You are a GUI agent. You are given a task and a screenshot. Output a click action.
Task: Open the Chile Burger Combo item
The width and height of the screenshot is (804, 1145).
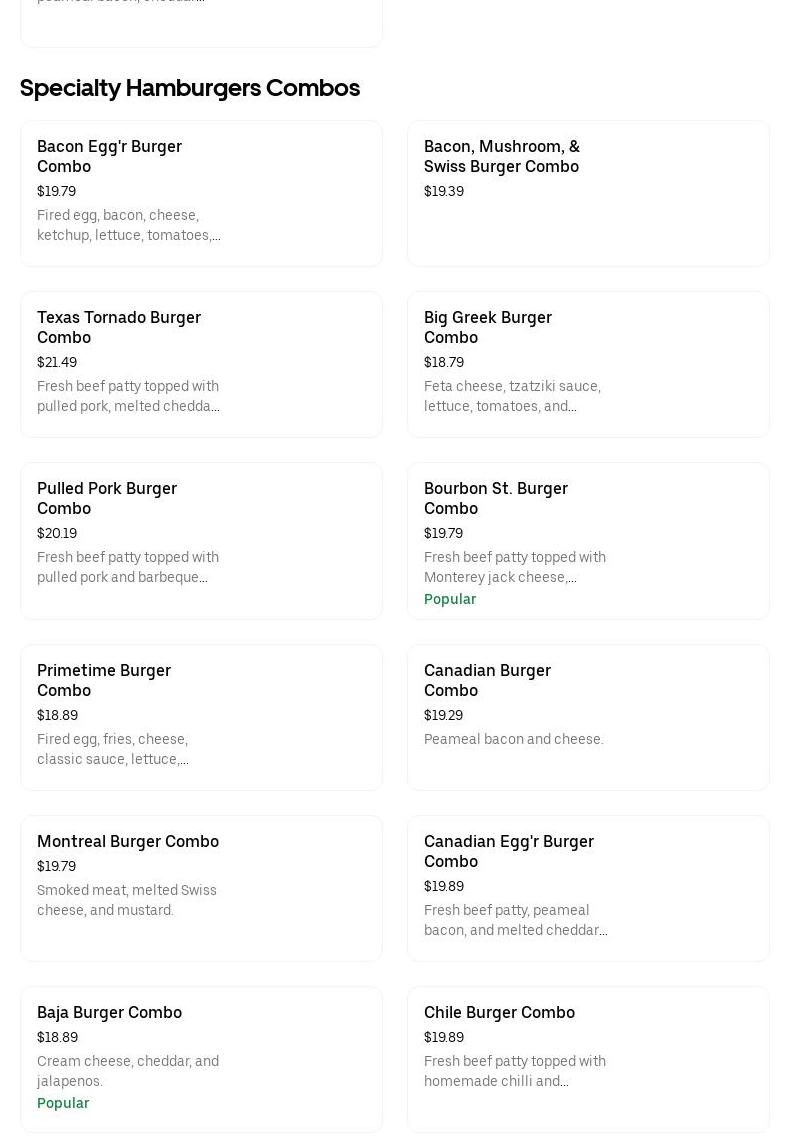click(499, 1012)
